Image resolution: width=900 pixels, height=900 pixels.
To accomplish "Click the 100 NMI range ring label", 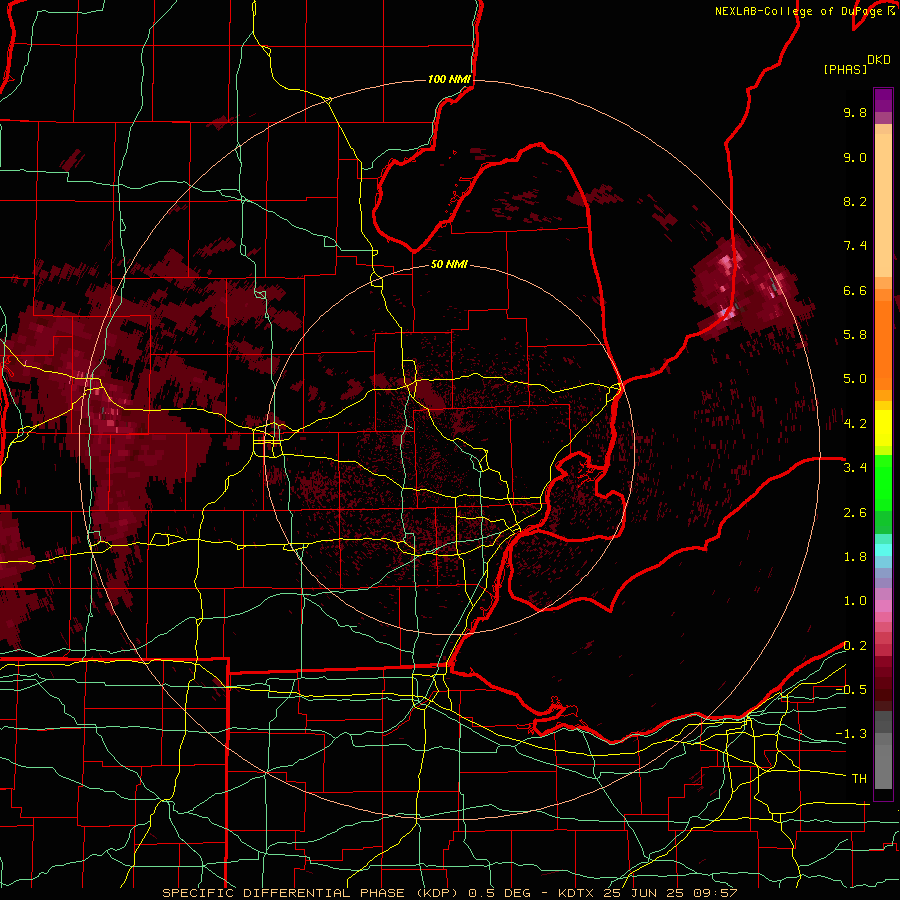I will (449, 79).
